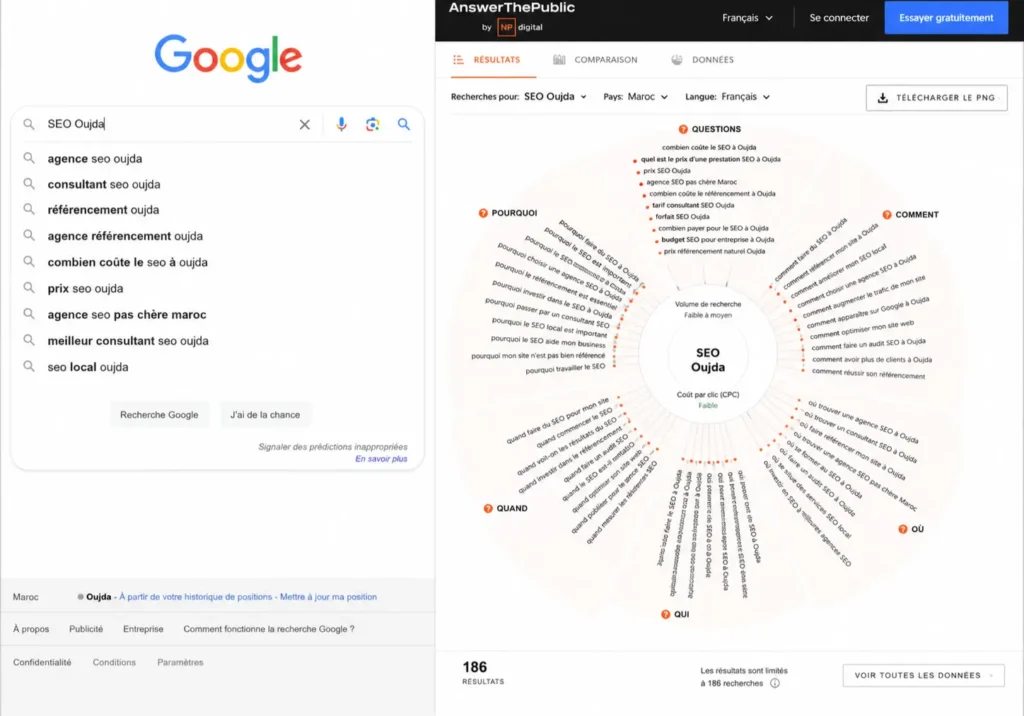This screenshot has width=1024, height=716.
Task: Click the Résultats list icon
Action: (458, 59)
